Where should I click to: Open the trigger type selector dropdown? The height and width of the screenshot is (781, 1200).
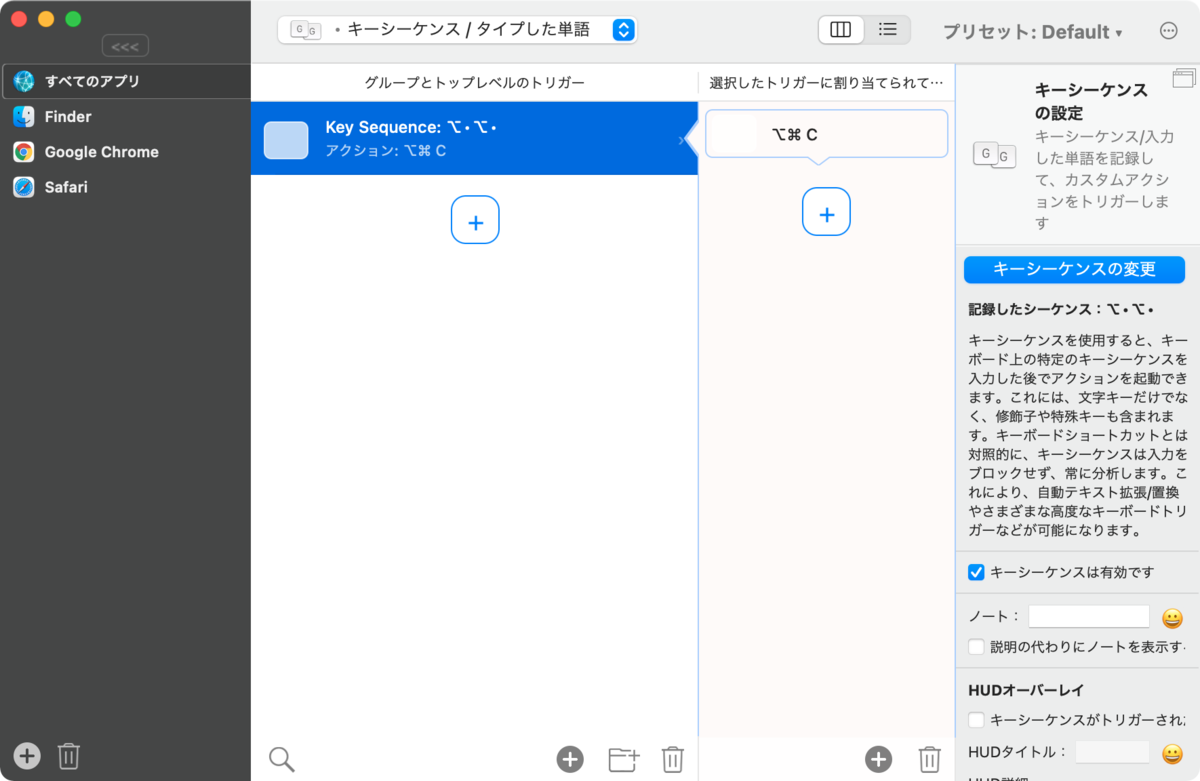(x=623, y=30)
